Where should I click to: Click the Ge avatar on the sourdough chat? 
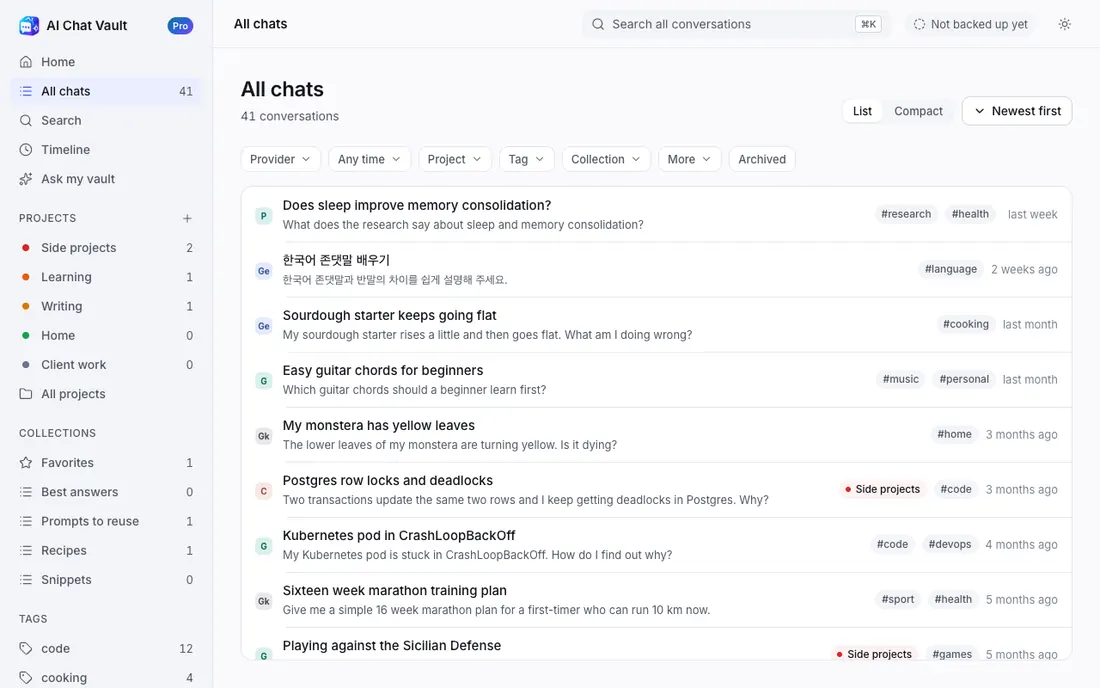coord(264,326)
